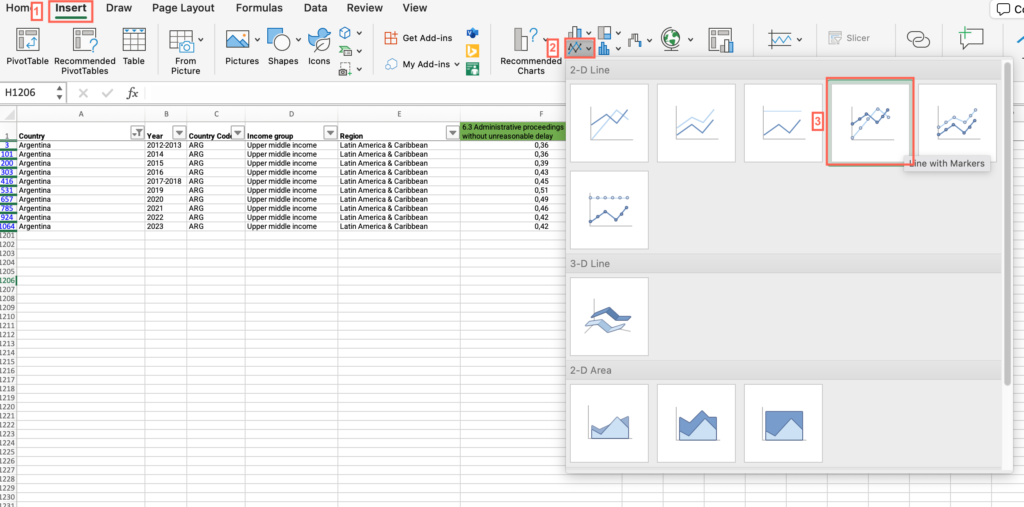Screen dimensions: 1024x507
Task: Open Recommended PivotTables
Action: tap(85, 51)
